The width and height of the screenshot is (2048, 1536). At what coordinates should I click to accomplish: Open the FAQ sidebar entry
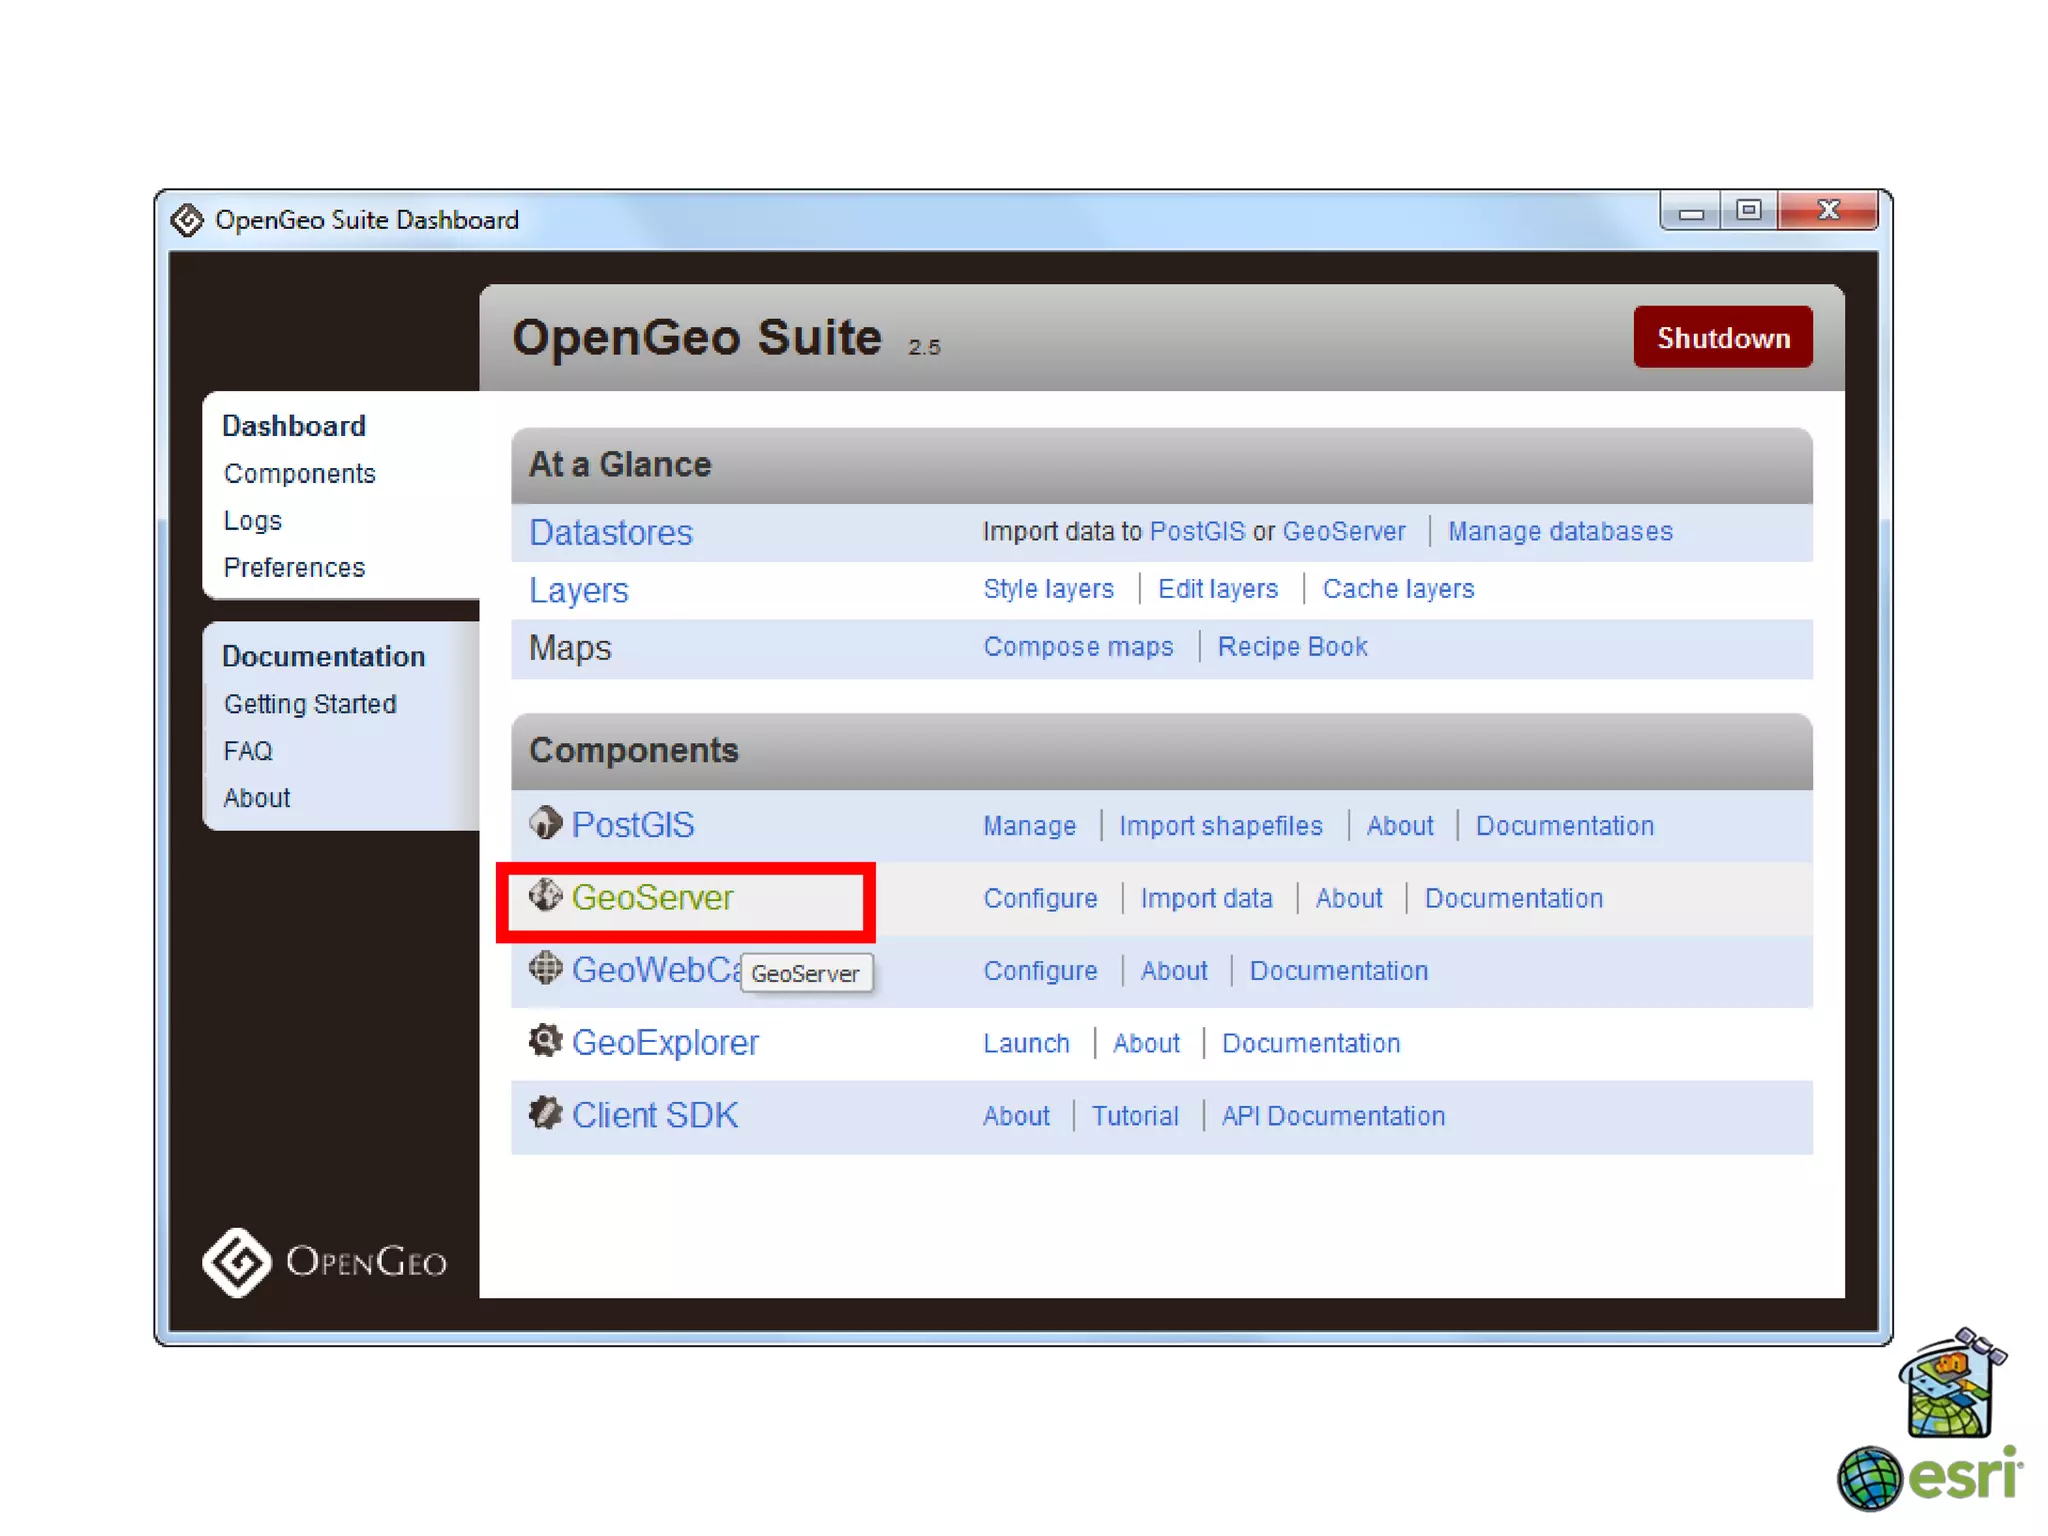(x=247, y=751)
